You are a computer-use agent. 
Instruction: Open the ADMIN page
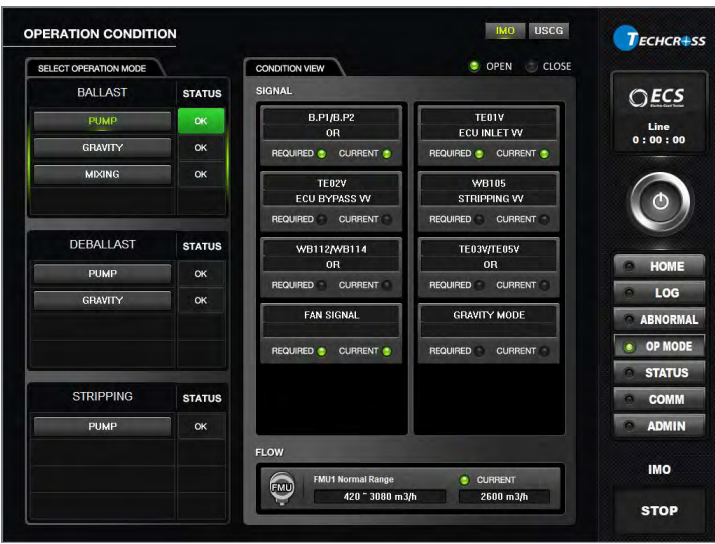659,426
